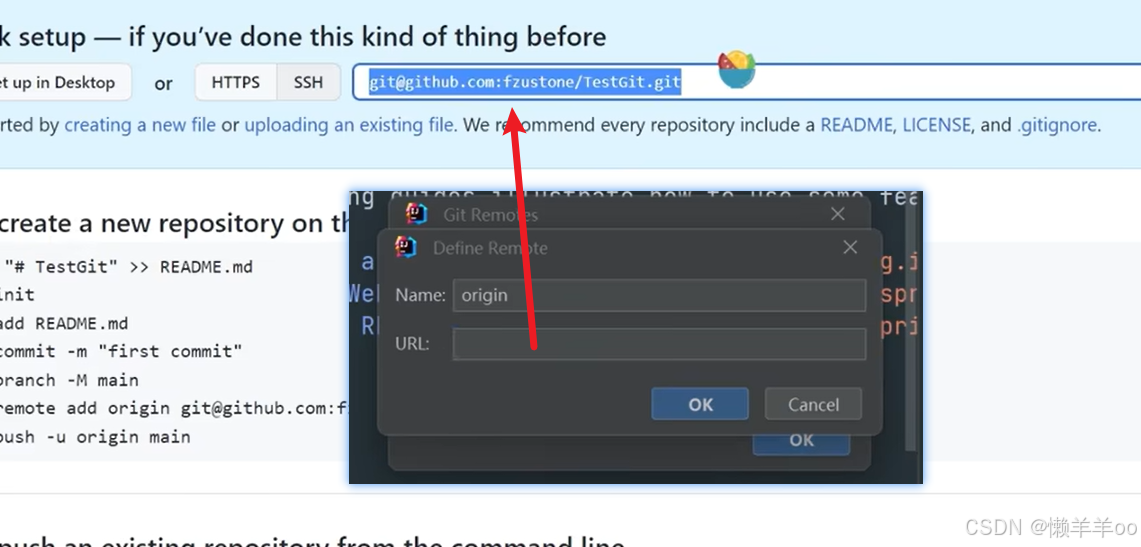Open the LICENSE link
This screenshot has height=547, width=1141.
click(937, 125)
